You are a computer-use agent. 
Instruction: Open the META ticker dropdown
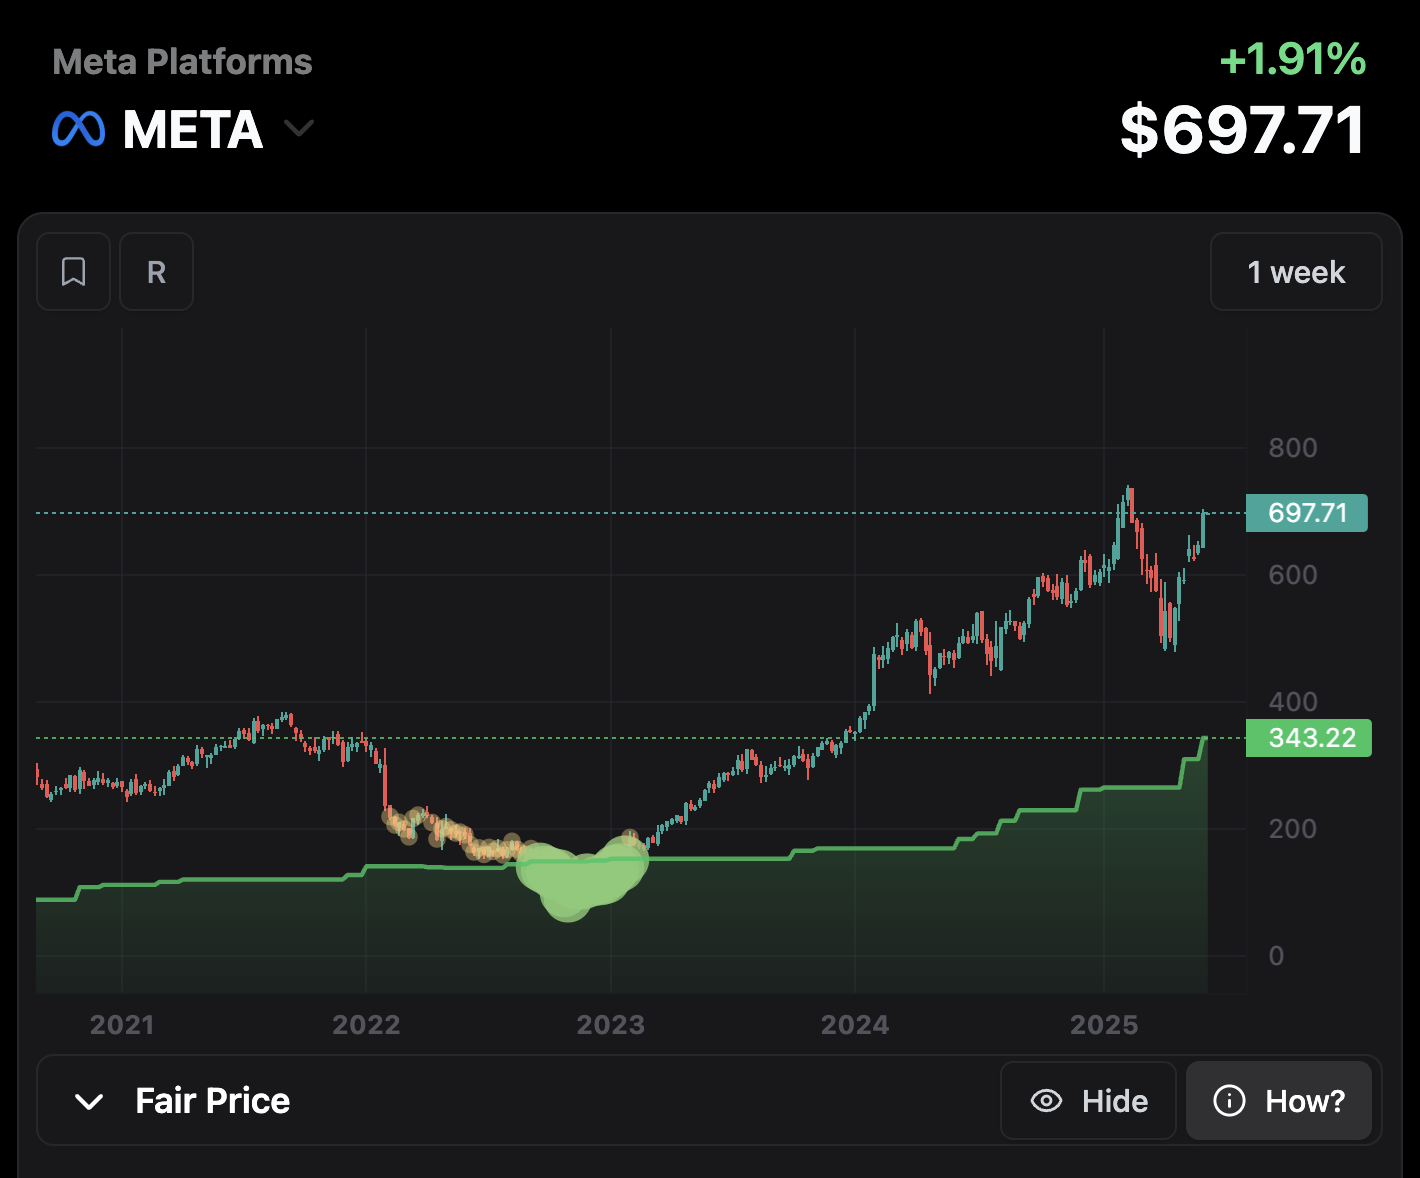299,129
